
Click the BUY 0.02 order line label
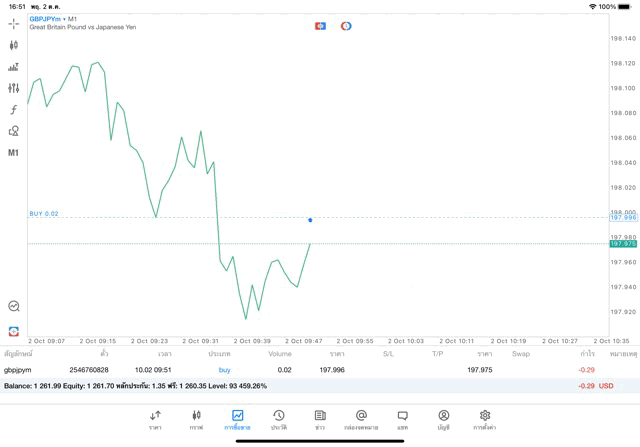coord(44,214)
